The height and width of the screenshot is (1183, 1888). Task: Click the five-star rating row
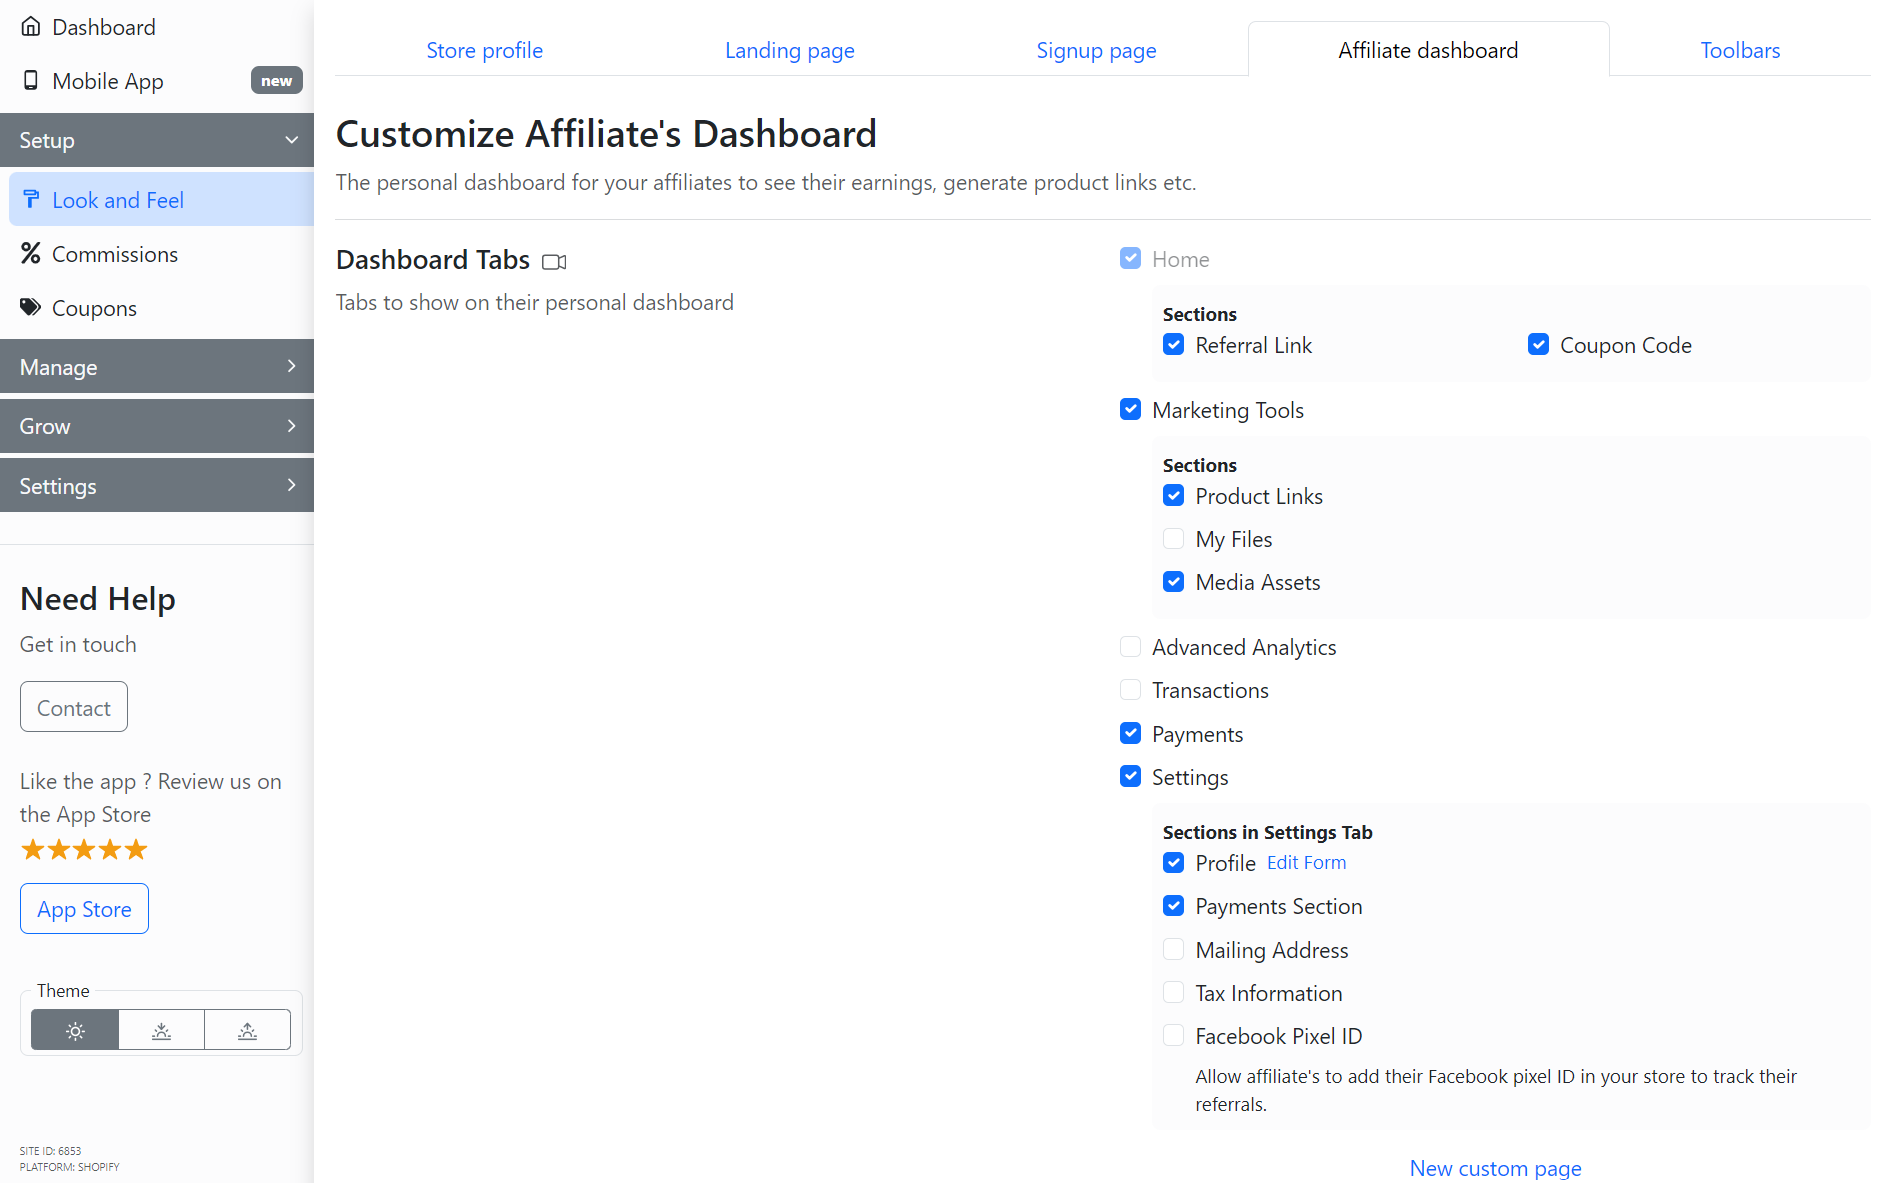pos(84,850)
